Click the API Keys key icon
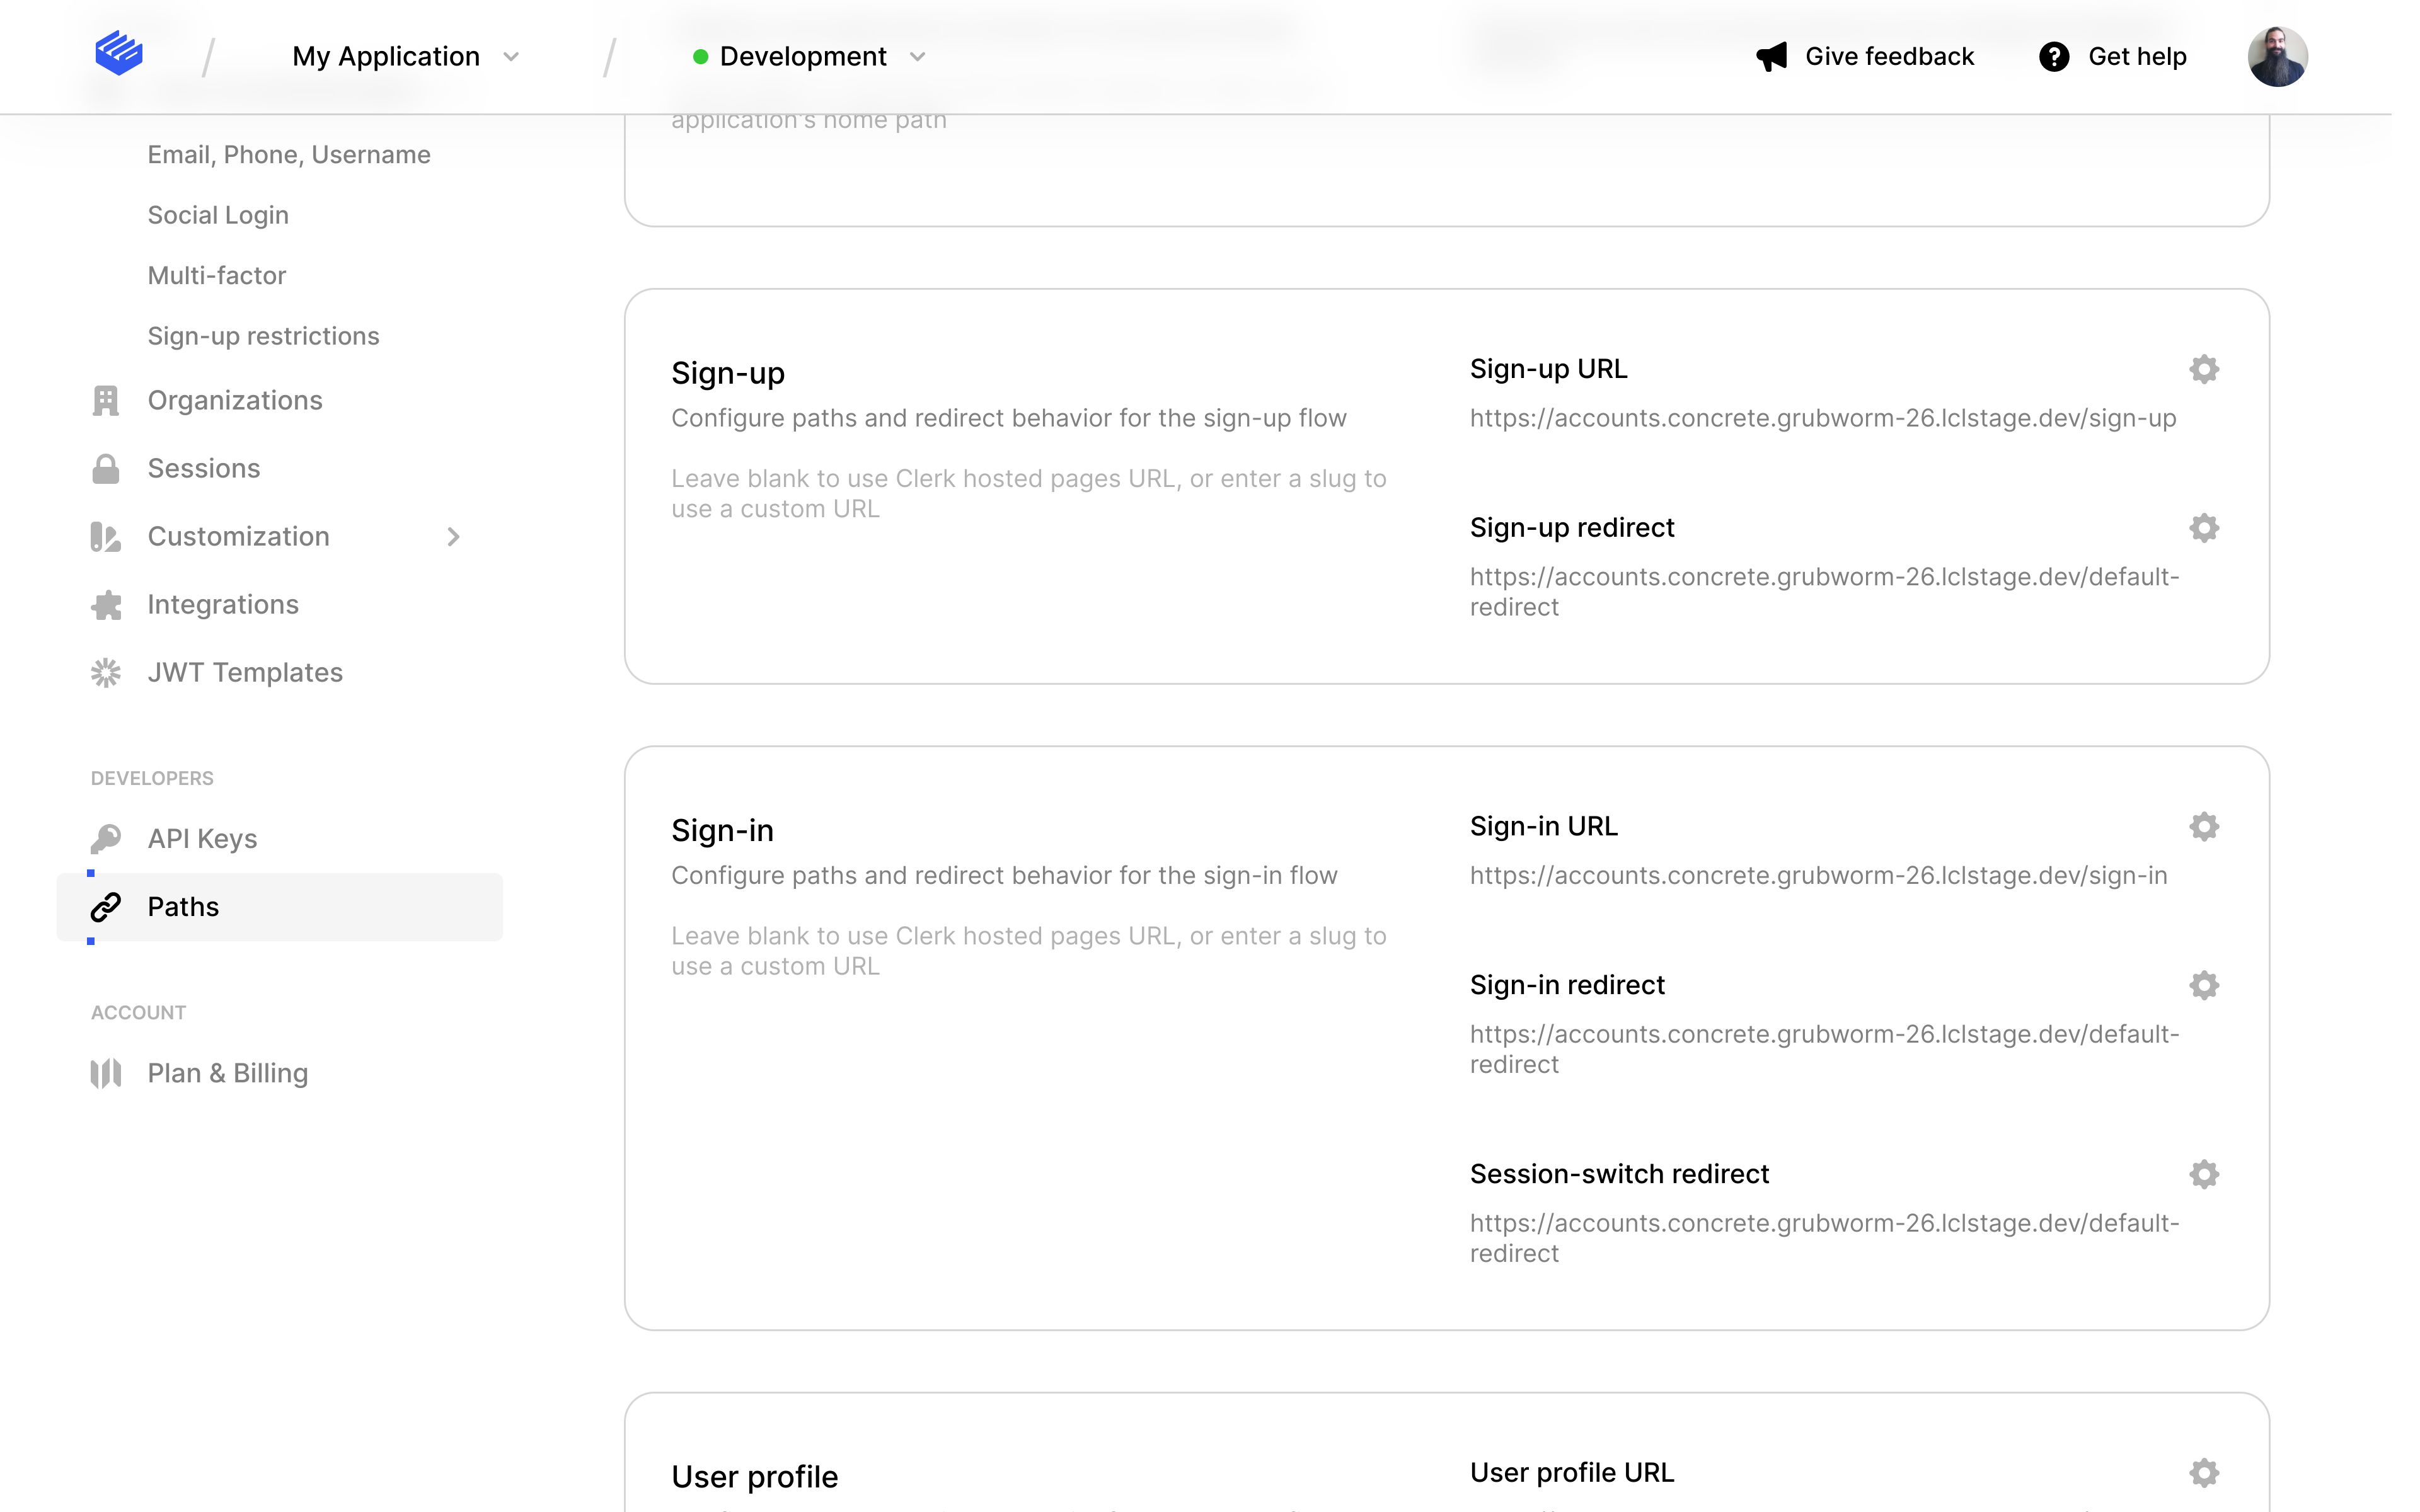 point(106,839)
